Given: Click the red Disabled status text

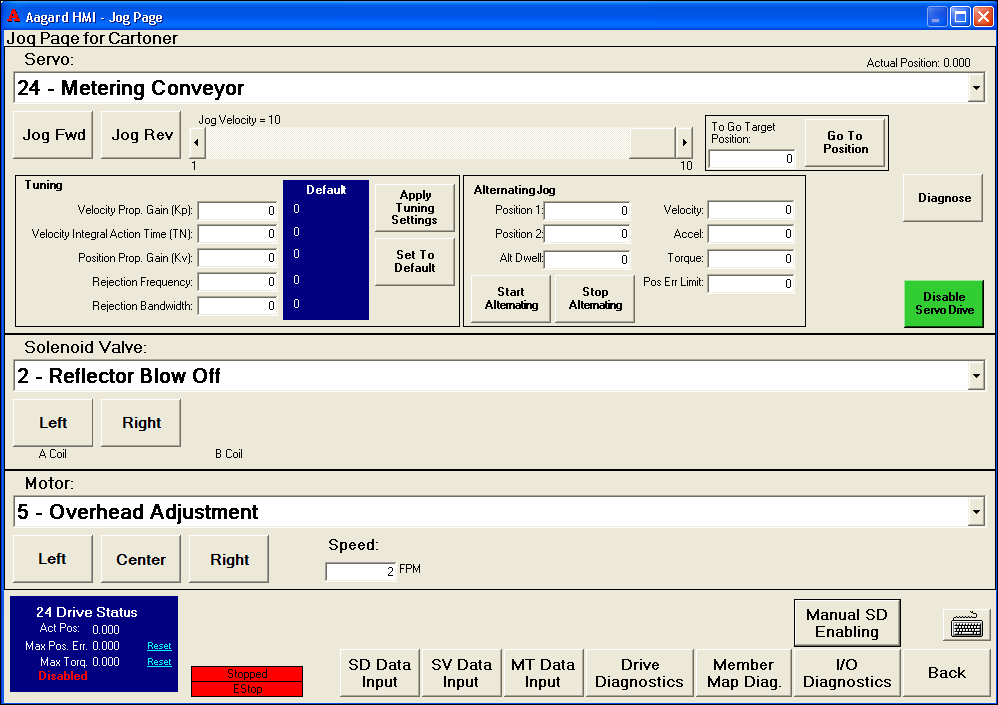Looking at the screenshot, I should (x=62, y=676).
